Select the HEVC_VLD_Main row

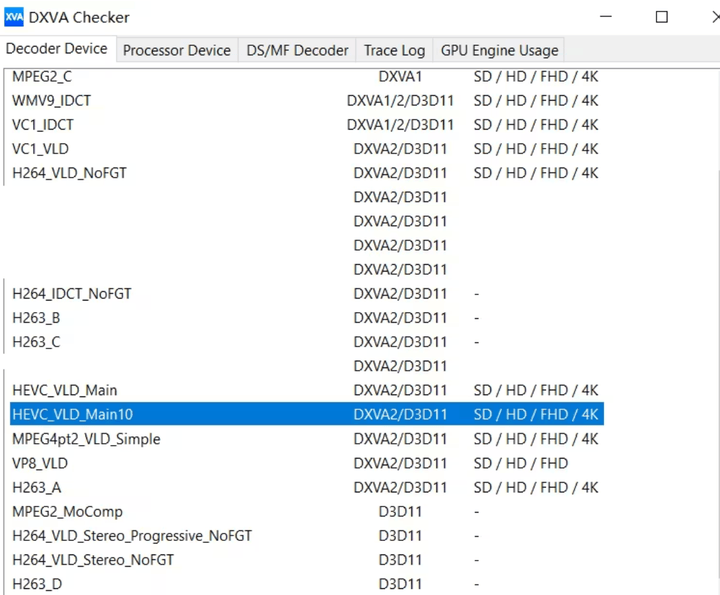pyautogui.click(x=307, y=390)
